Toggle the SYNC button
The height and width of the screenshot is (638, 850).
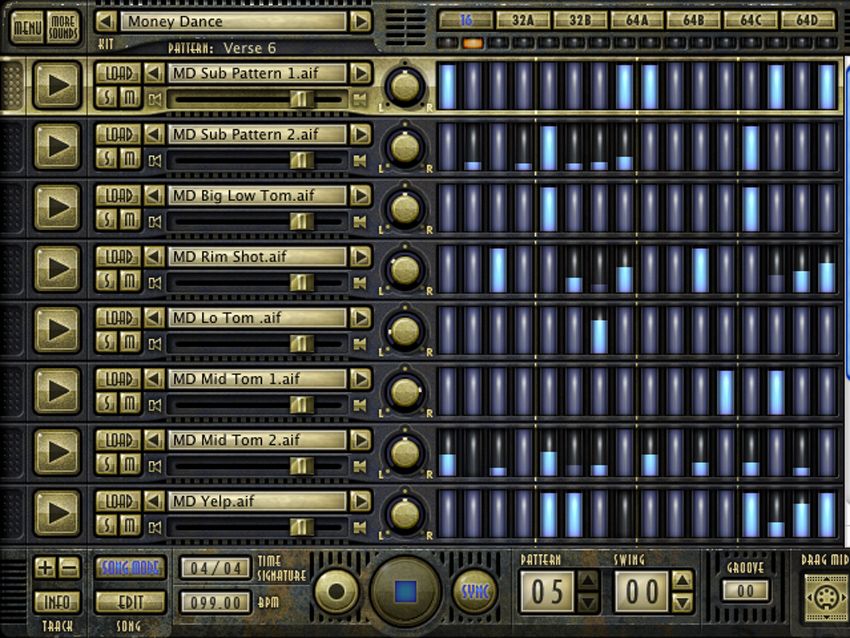[474, 591]
